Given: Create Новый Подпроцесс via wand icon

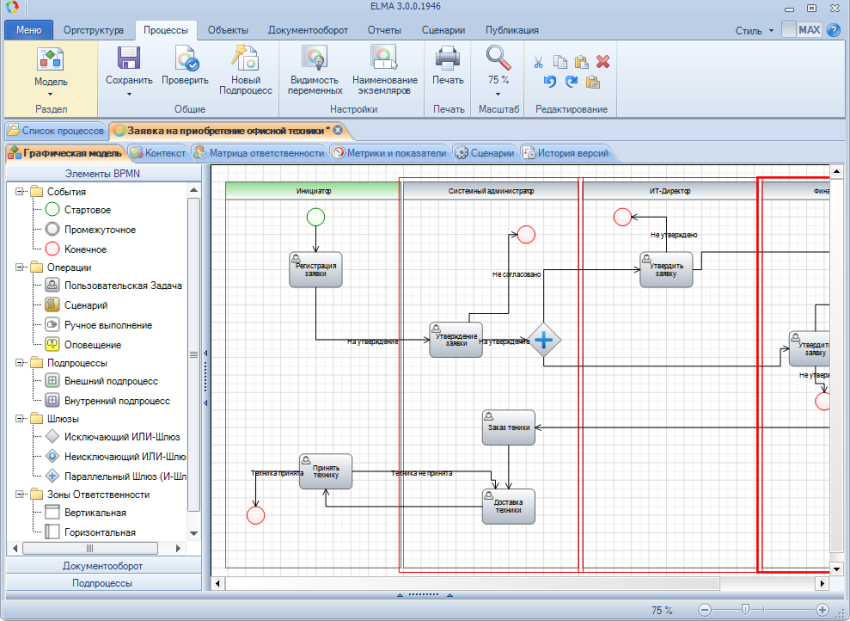Looking at the screenshot, I should (x=245, y=58).
